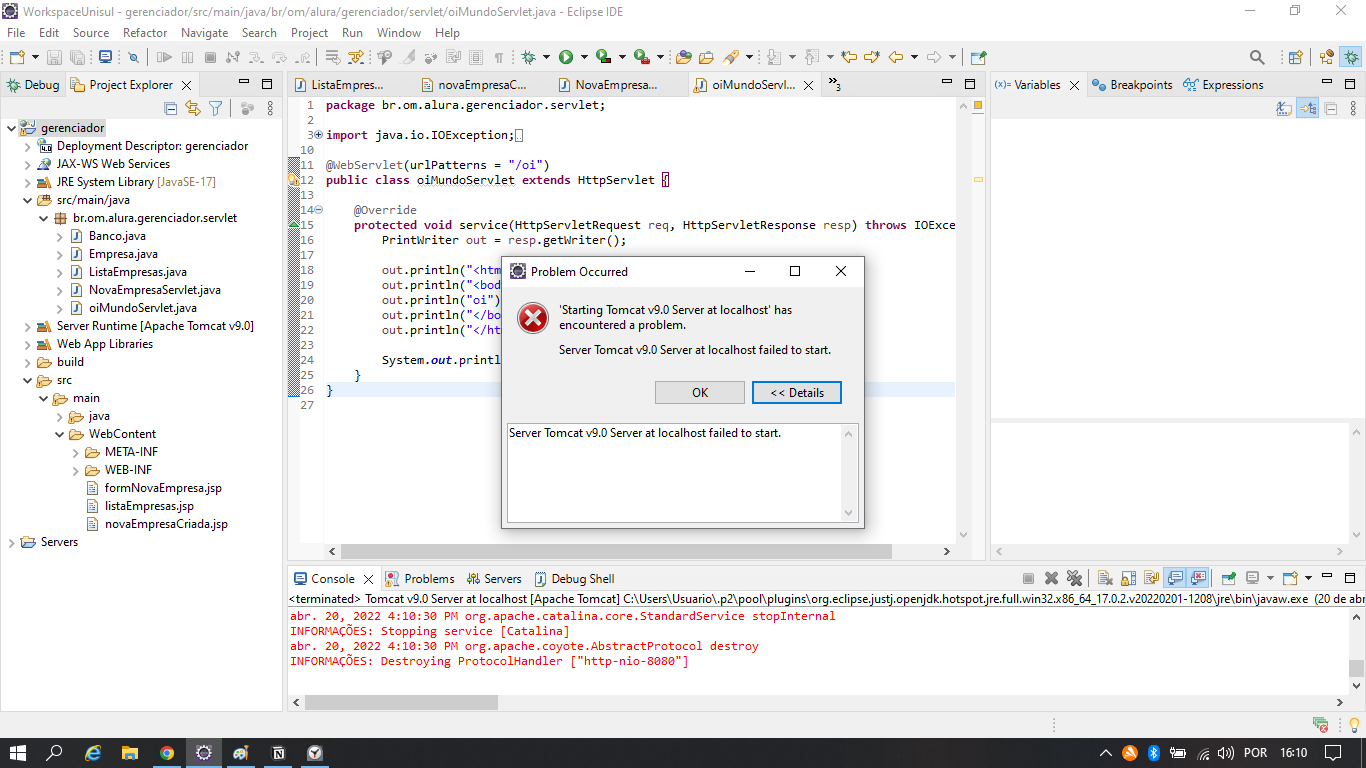
Task: Click the green bug Debug launch icon
Action: [x=528, y=57]
